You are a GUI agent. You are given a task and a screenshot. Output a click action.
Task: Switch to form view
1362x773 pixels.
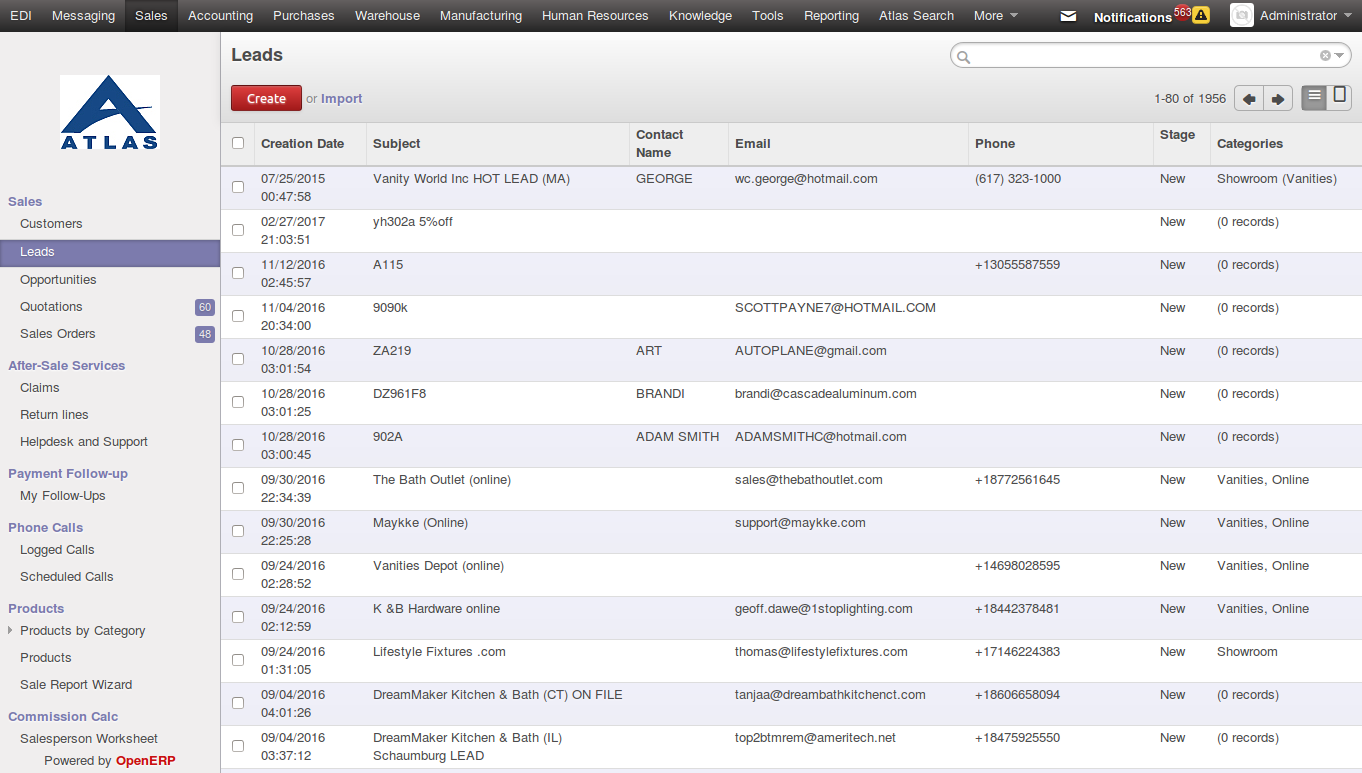(1339, 97)
